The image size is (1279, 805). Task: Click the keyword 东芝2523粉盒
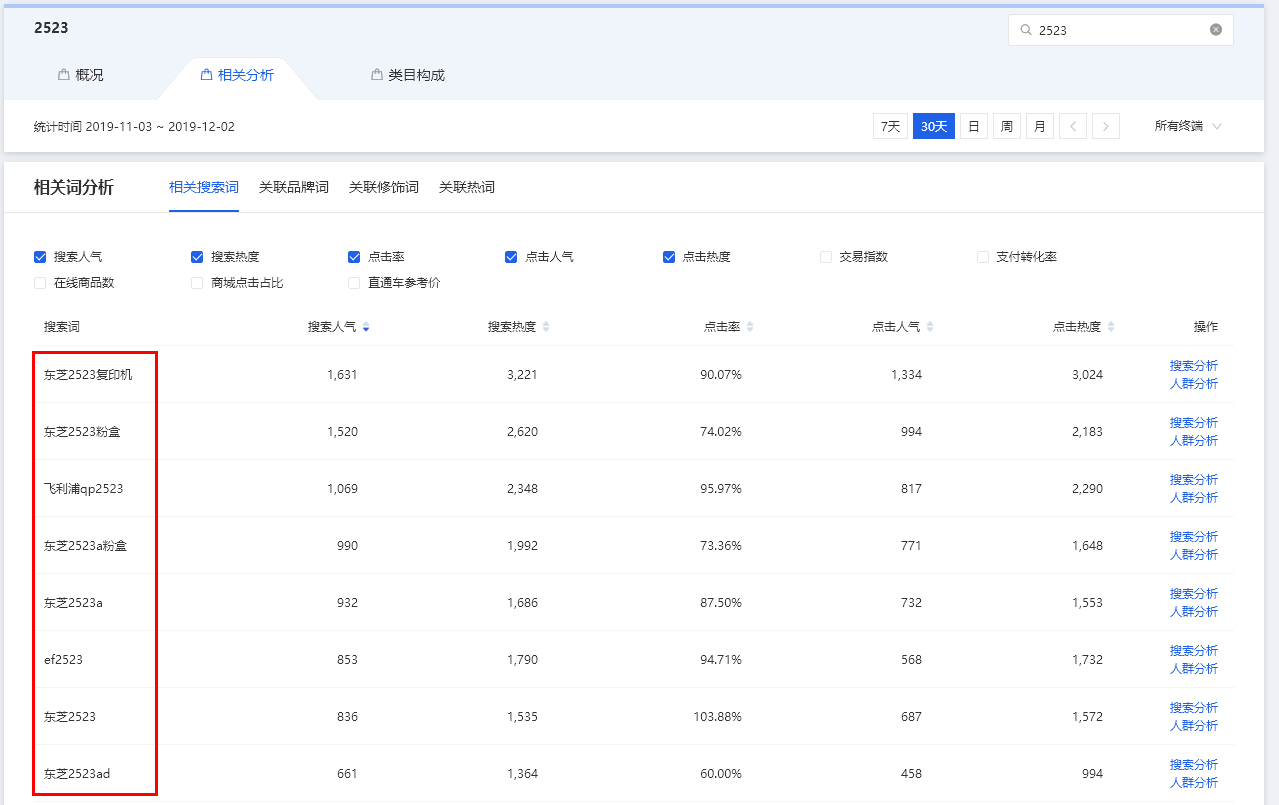point(83,432)
